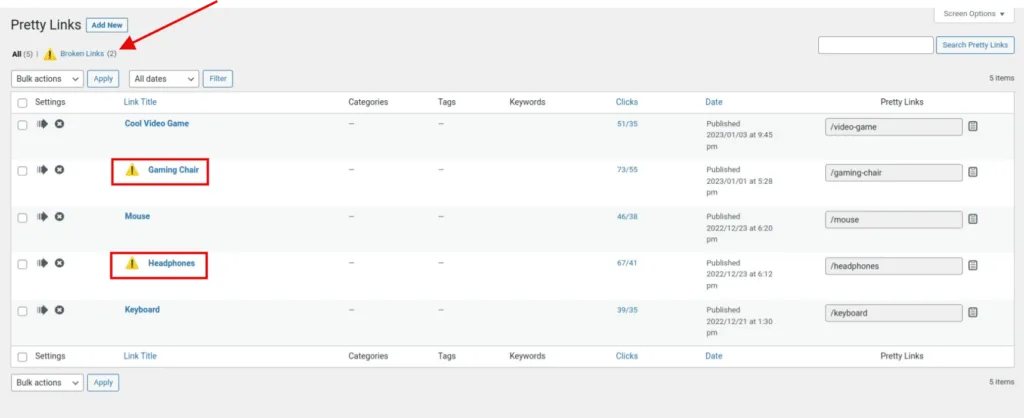The image size is (1024, 418).
Task: Click the Filter button
Action: [217, 78]
